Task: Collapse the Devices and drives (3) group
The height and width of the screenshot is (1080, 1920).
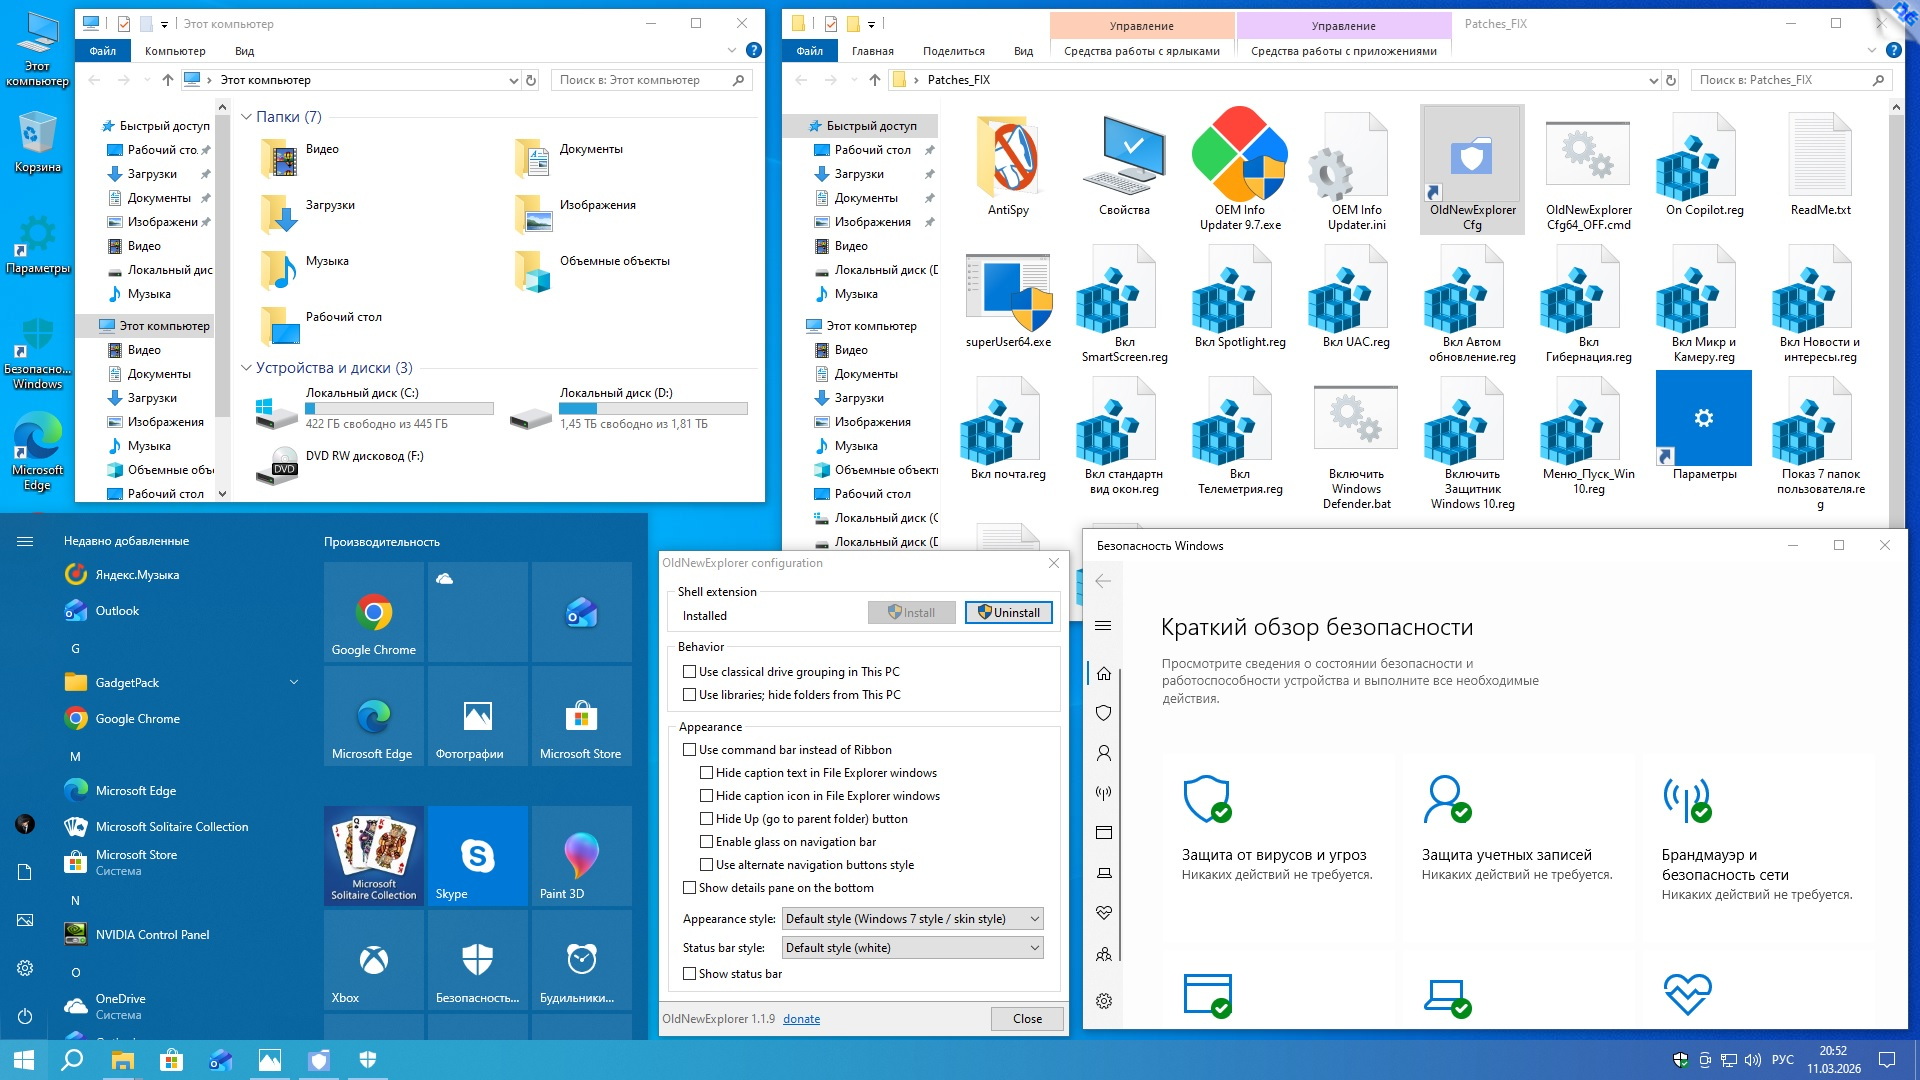Action: 246,368
